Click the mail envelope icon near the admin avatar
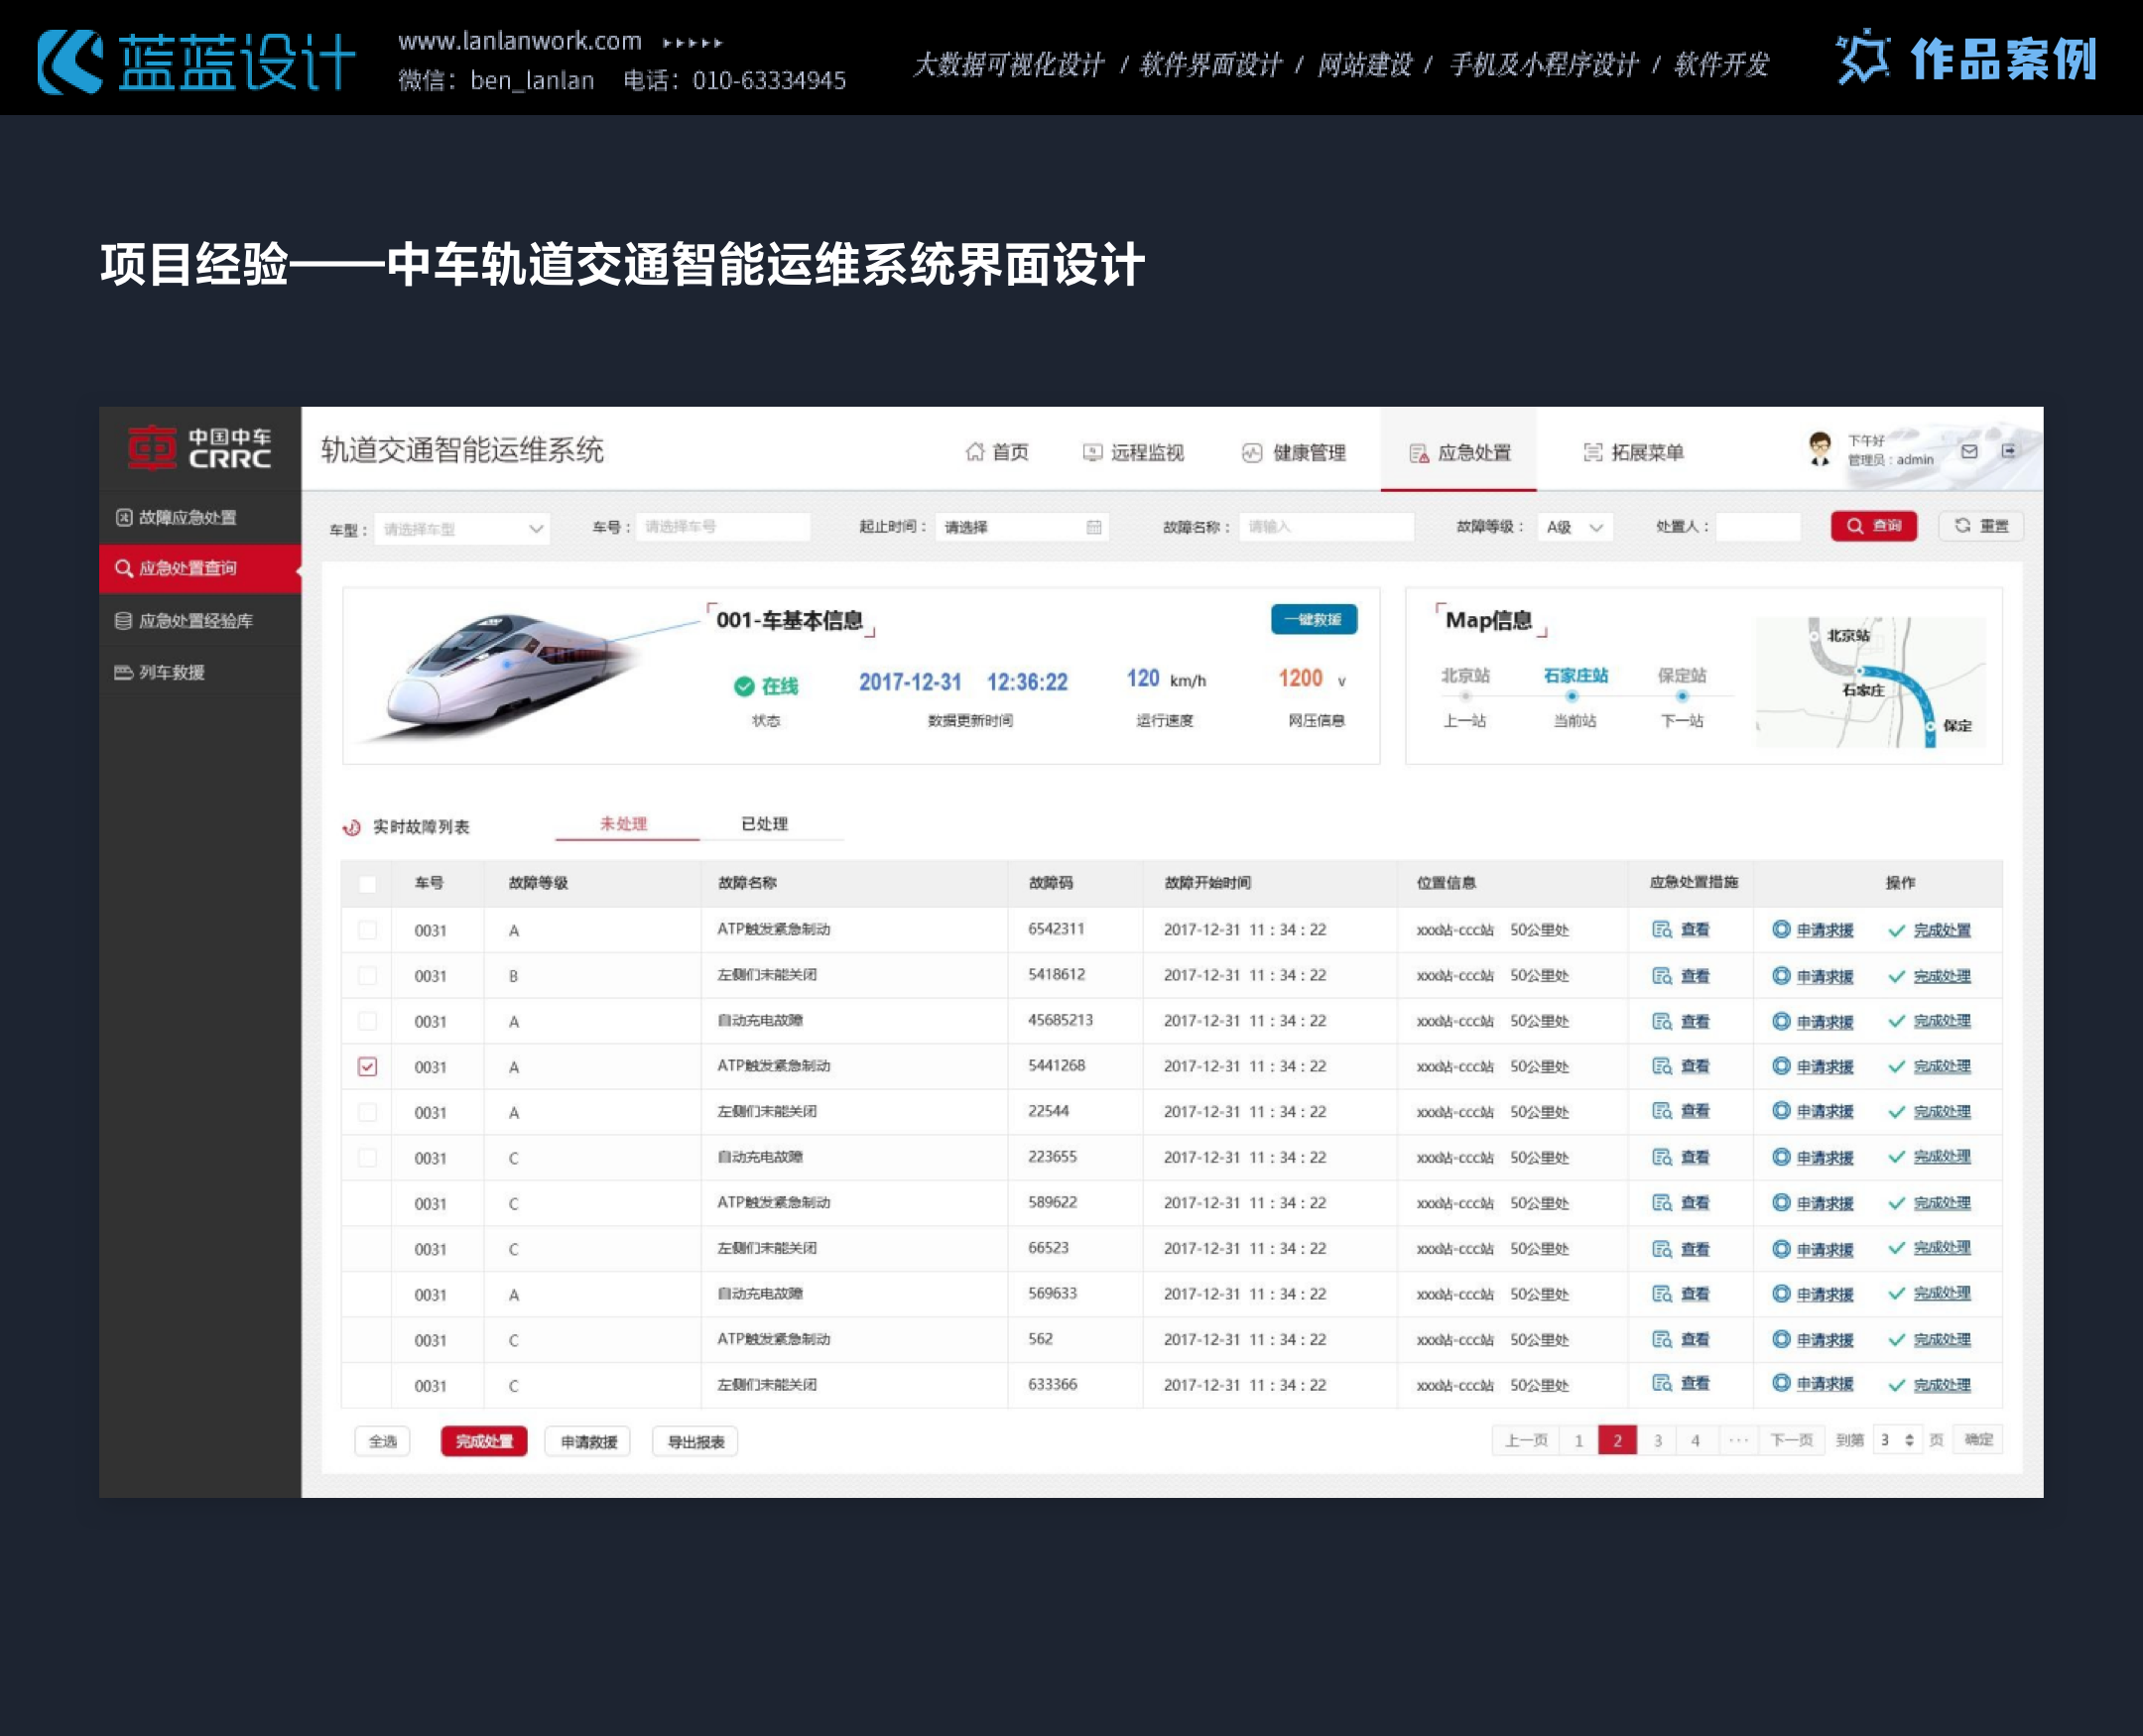 [x=1971, y=449]
